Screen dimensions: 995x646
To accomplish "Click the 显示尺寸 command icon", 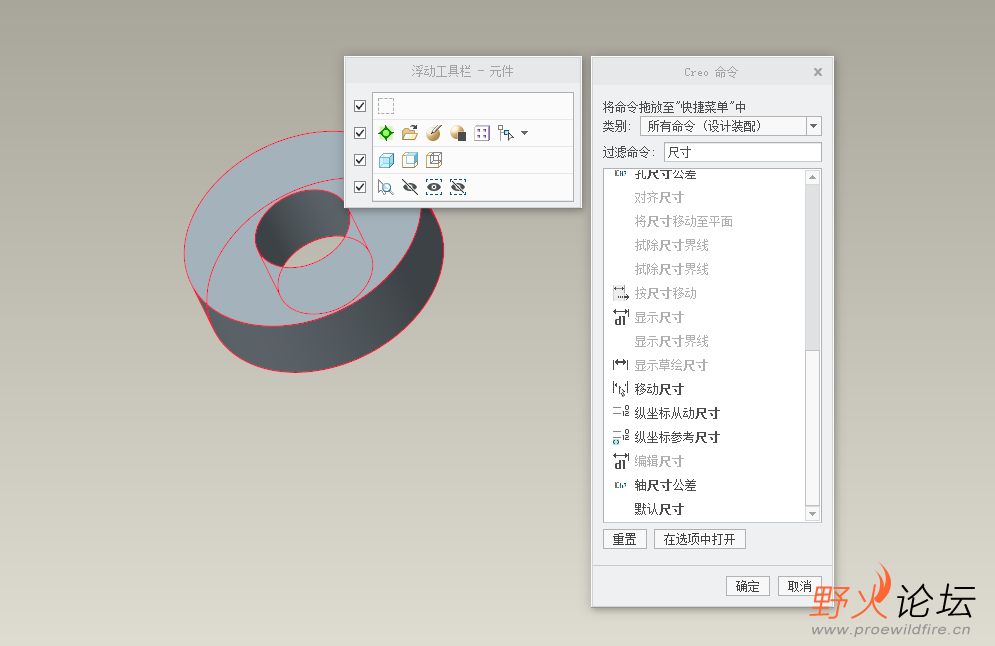I will [x=621, y=317].
